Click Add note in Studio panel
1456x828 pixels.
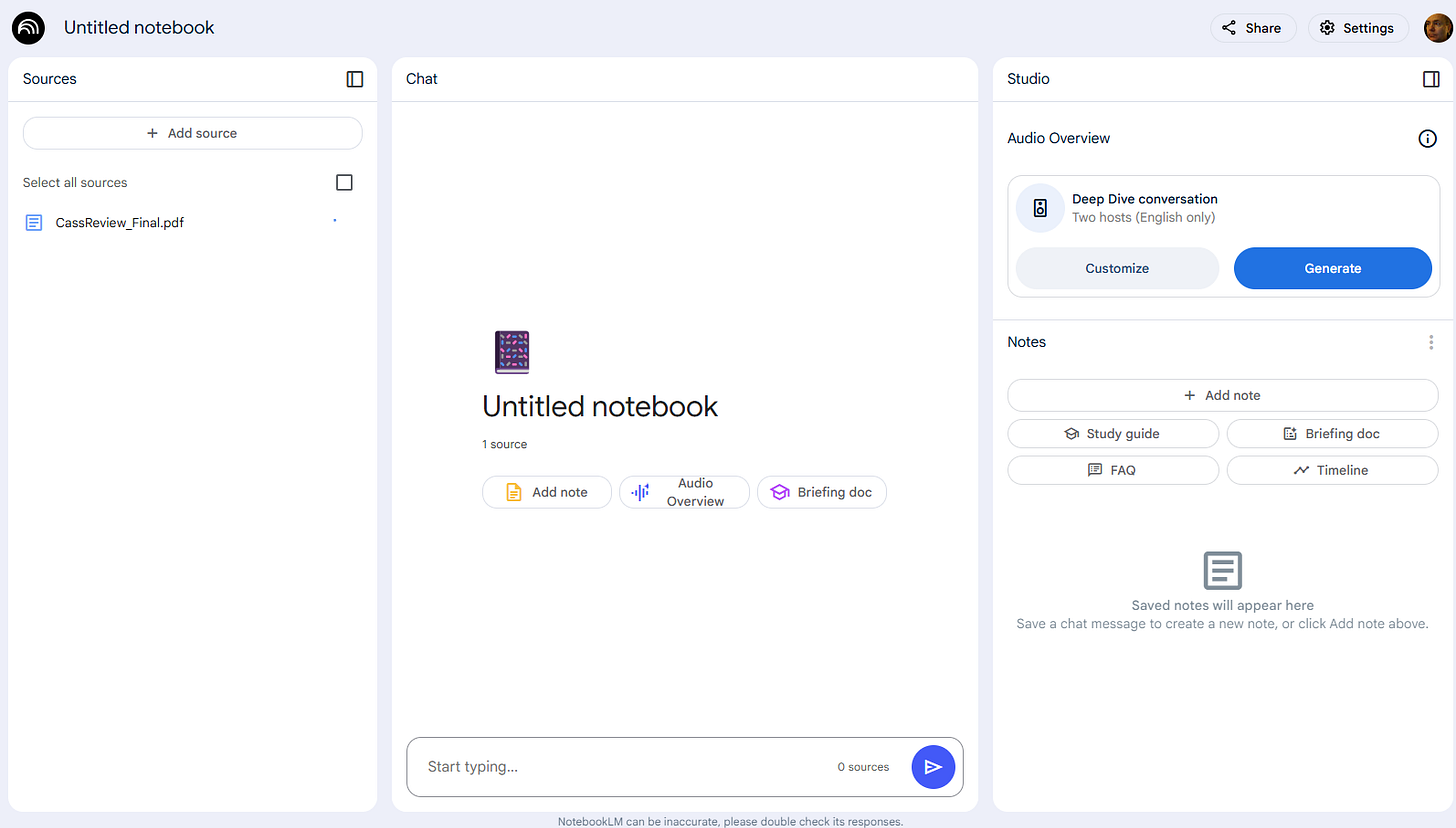(1222, 395)
